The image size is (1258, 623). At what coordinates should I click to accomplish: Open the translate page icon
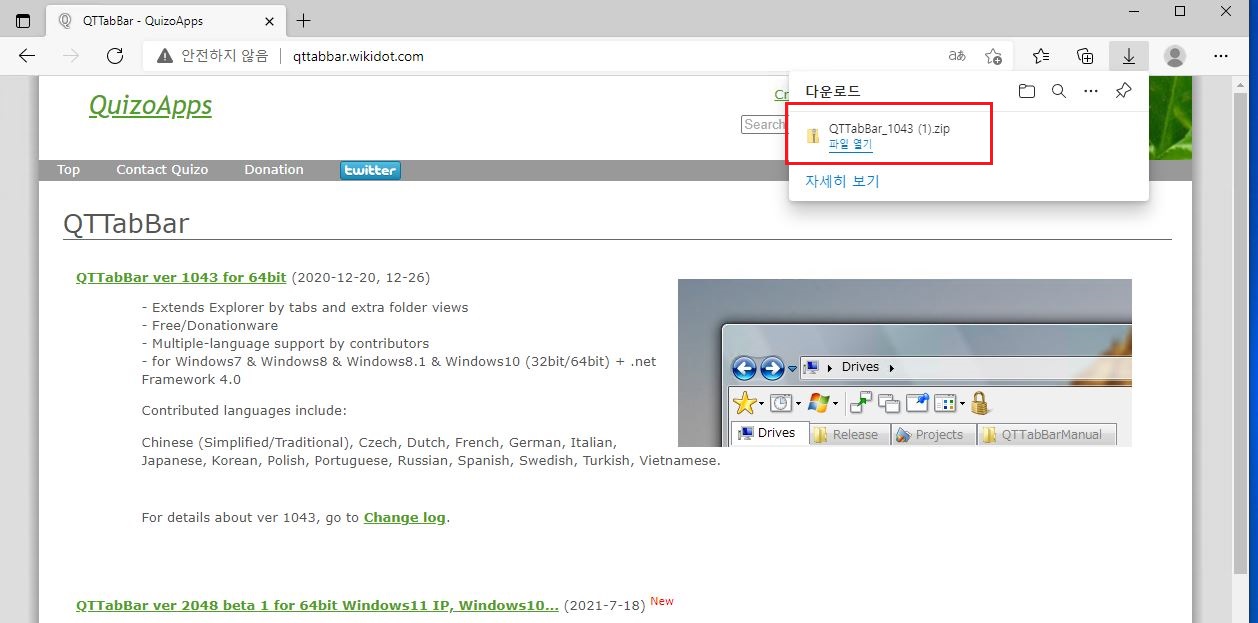pyautogui.click(x=957, y=56)
